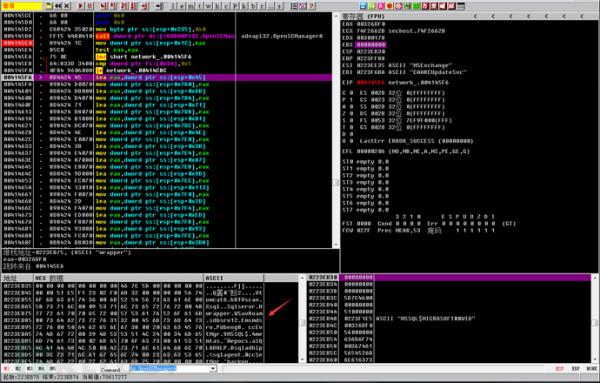The width and height of the screenshot is (600, 383).
Task: Open the Command bar dropdown arrow
Action: click(213, 368)
